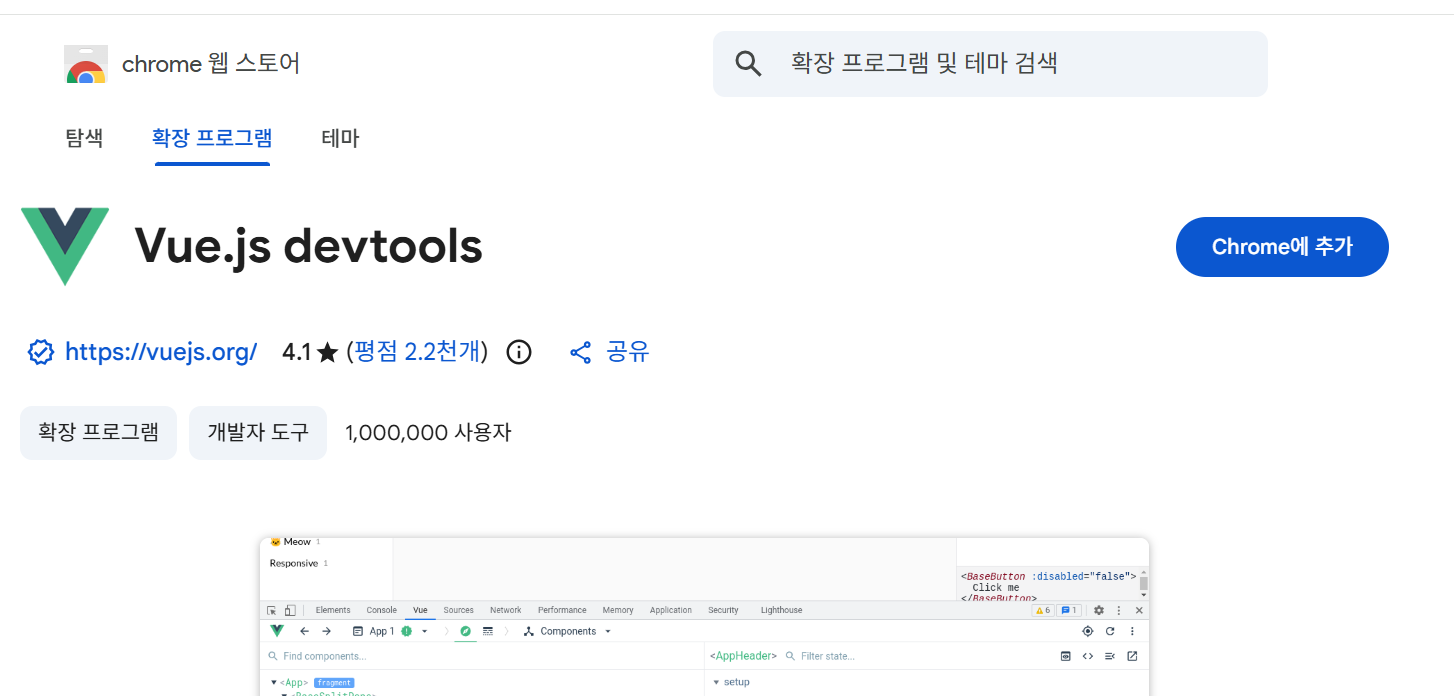Open the devtools three-dot menu beside the gear
This screenshot has height=696, width=1454.
[1119, 610]
